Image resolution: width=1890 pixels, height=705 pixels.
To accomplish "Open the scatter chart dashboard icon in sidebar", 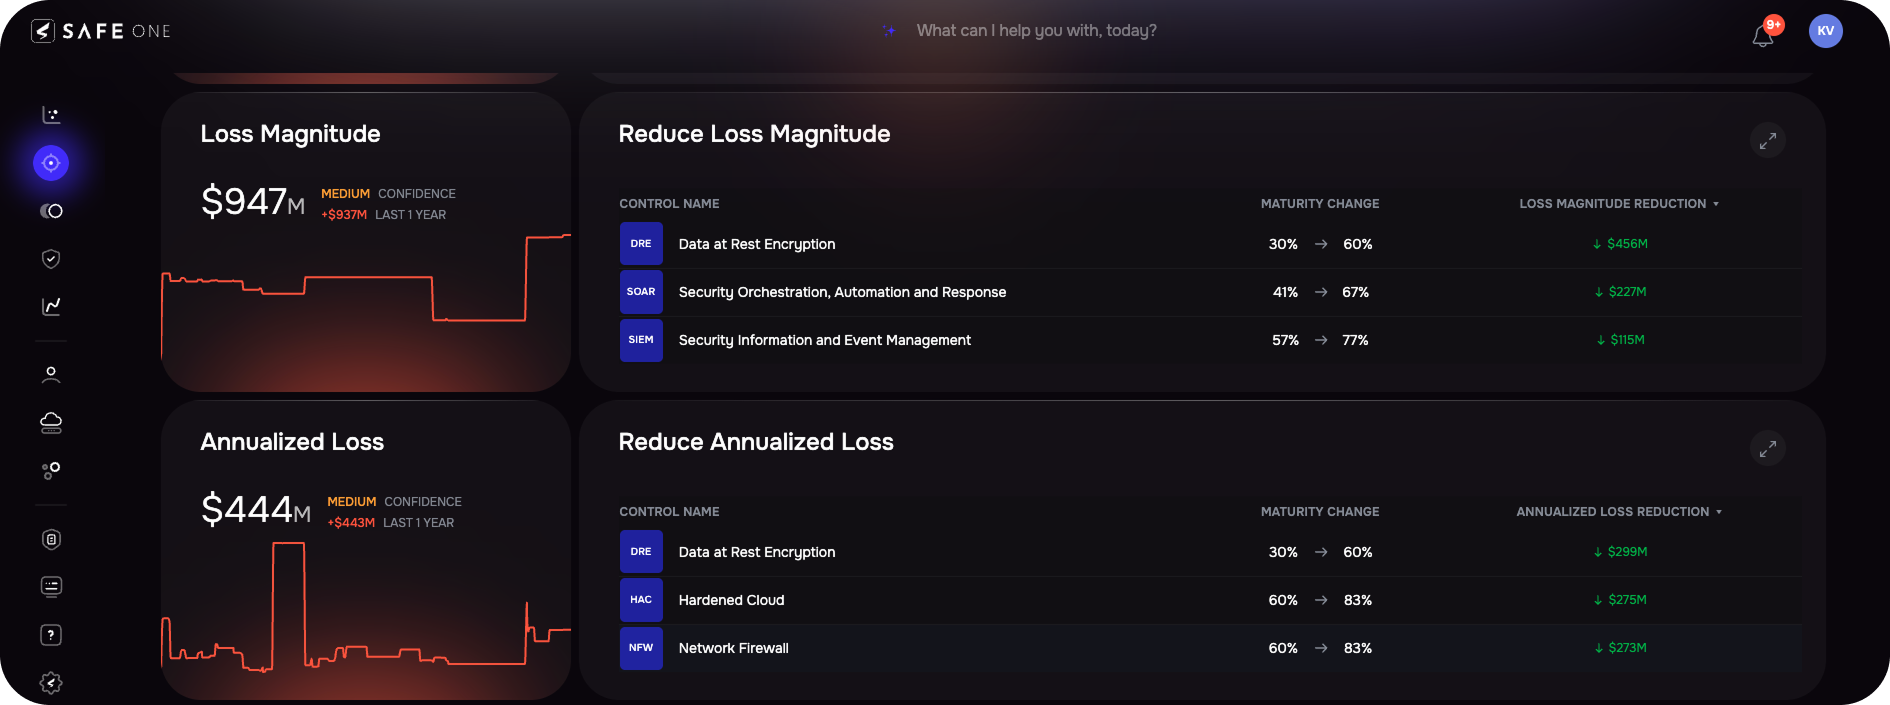I will pos(51,115).
